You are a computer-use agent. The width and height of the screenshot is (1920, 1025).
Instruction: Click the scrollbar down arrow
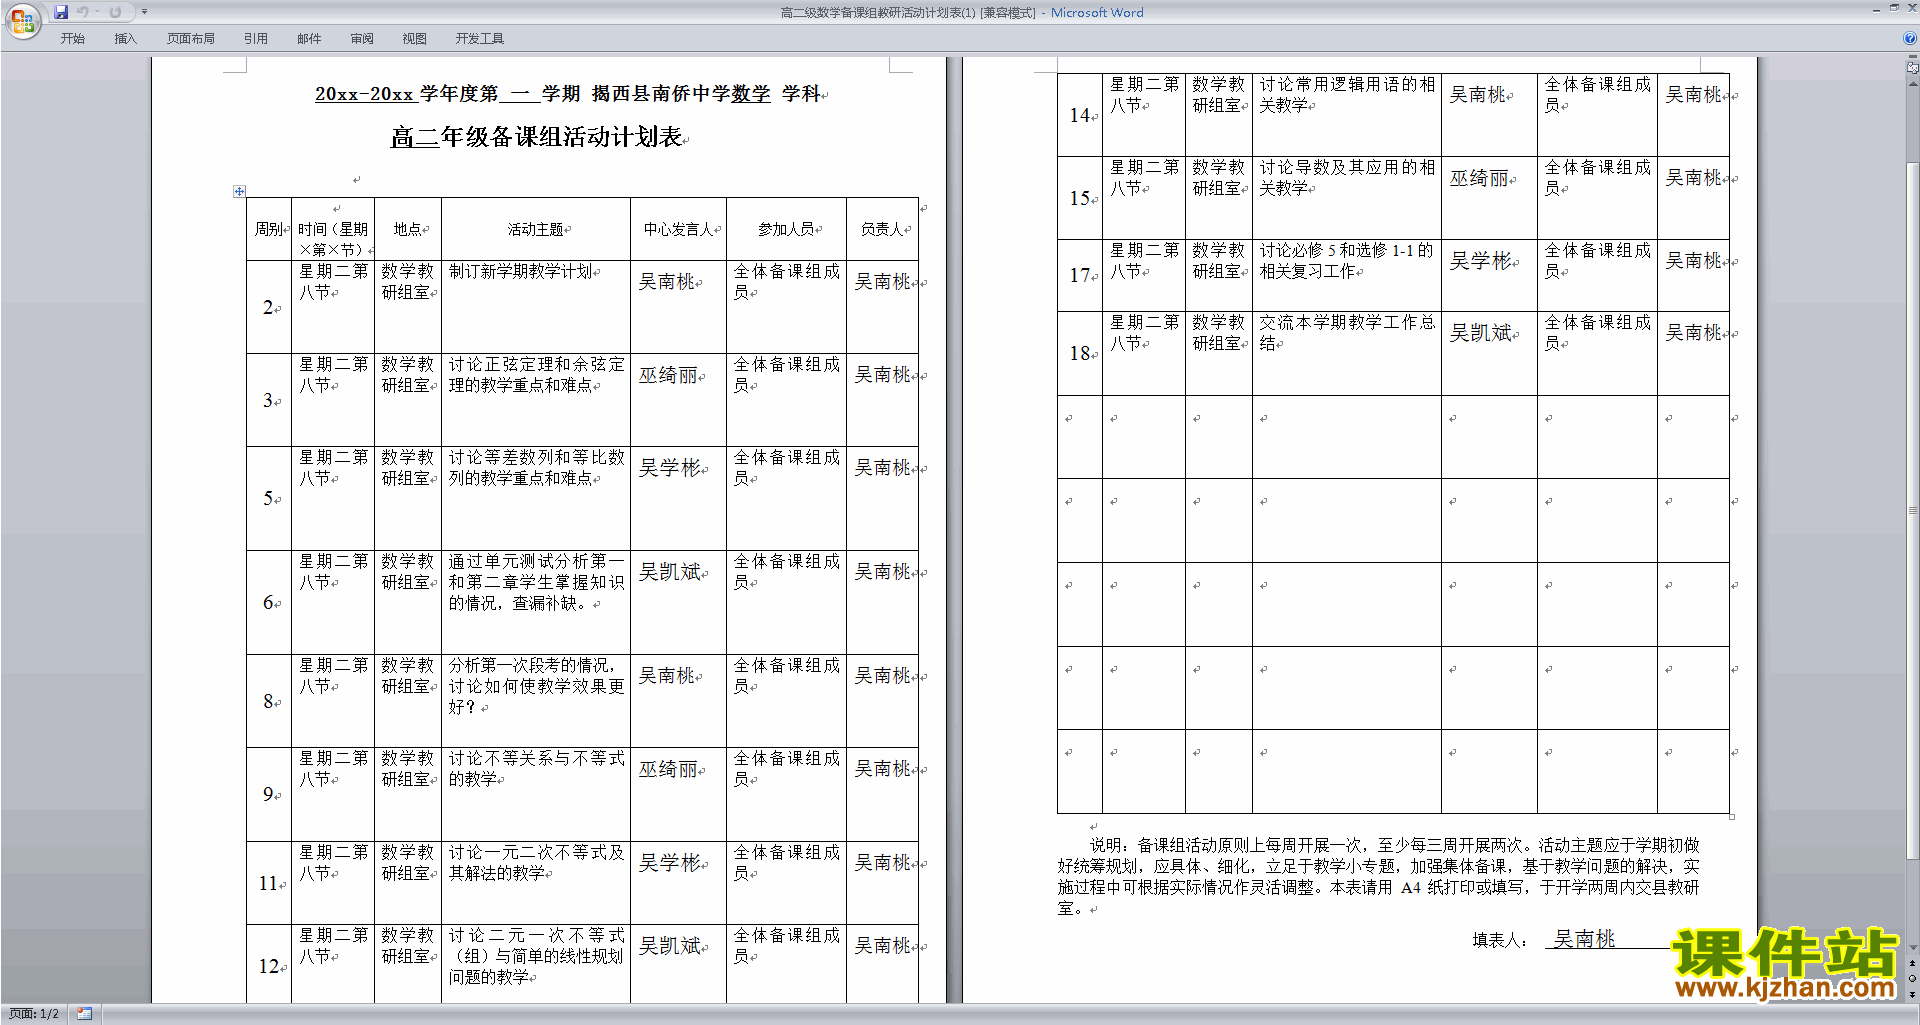(1913, 947)
